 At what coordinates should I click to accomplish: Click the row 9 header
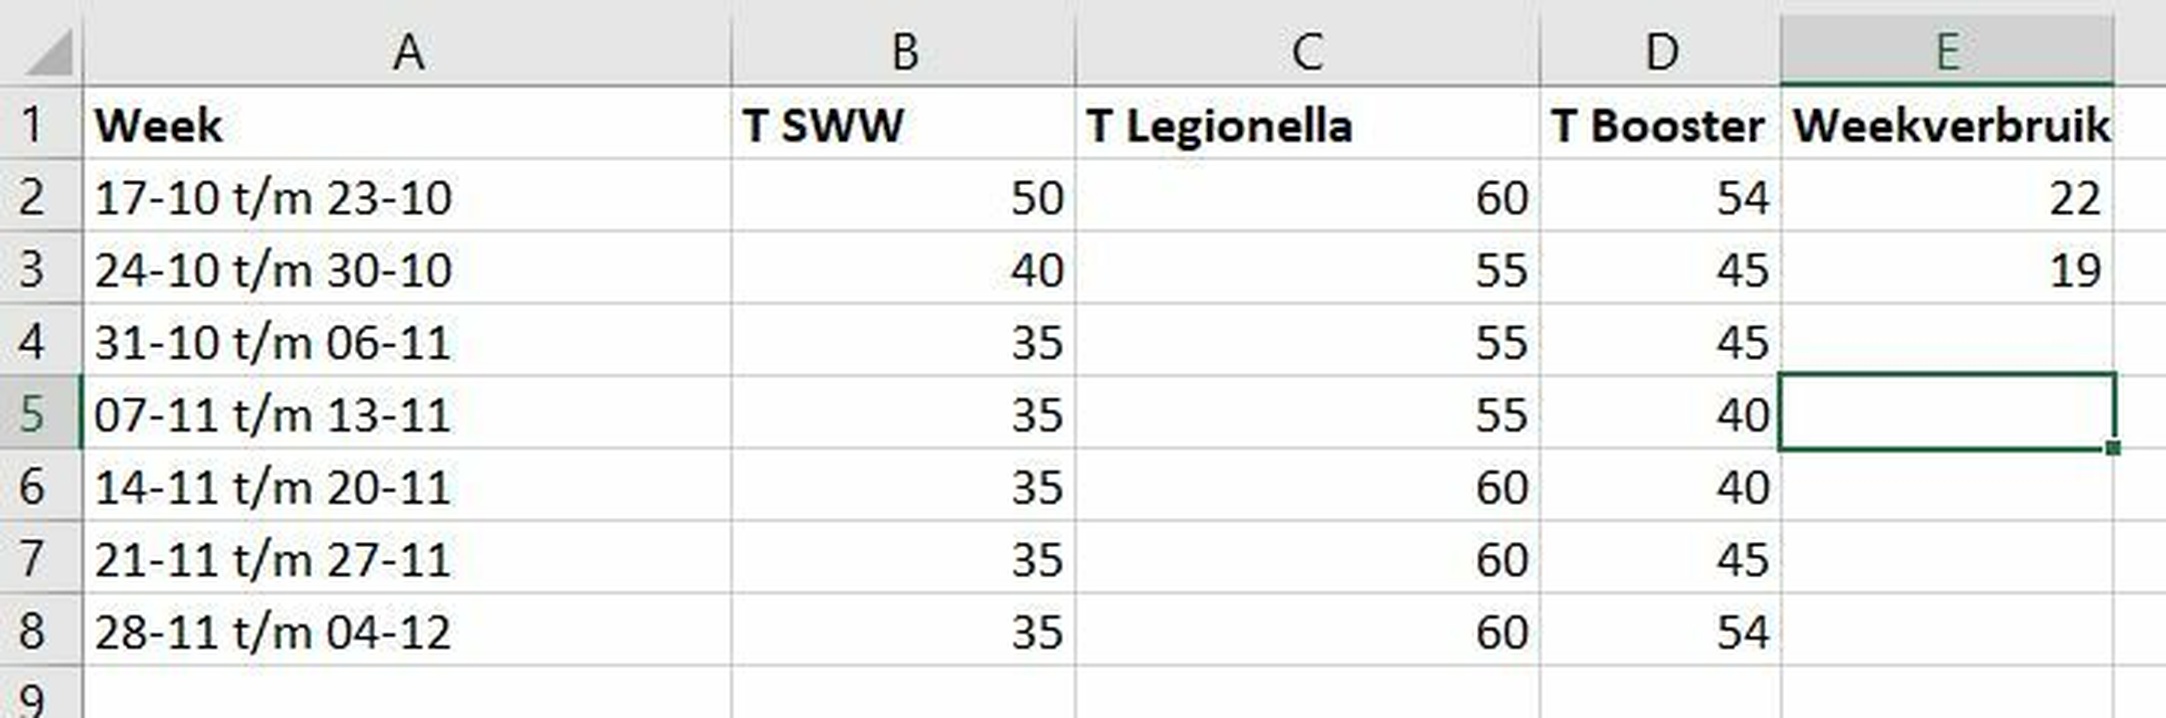pos(33,699)
